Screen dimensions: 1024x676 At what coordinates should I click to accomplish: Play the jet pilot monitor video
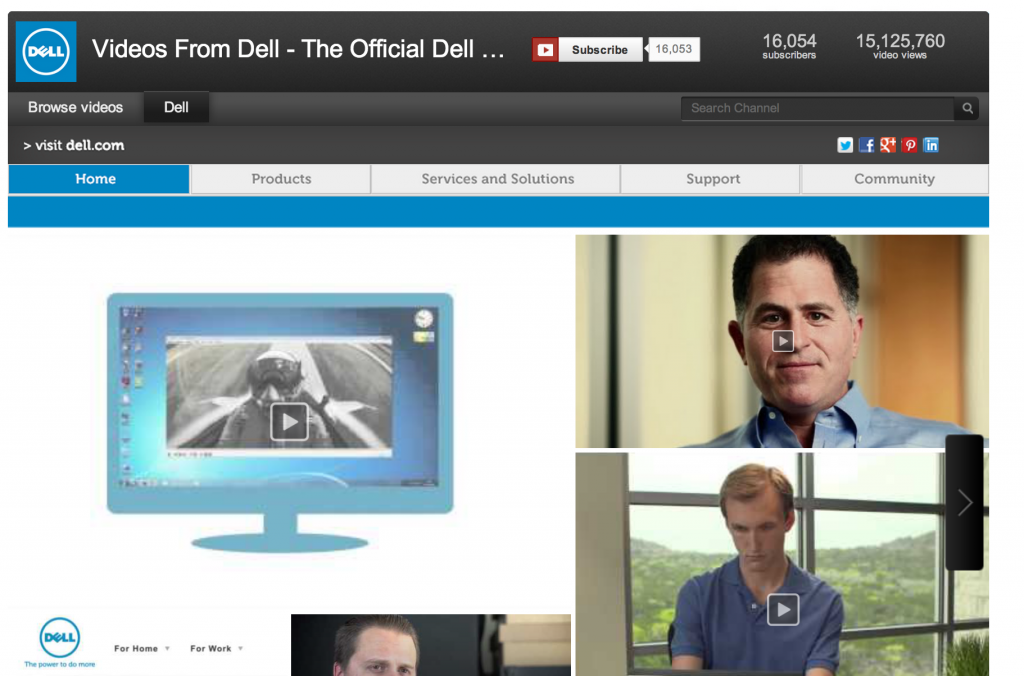[289, 421]
